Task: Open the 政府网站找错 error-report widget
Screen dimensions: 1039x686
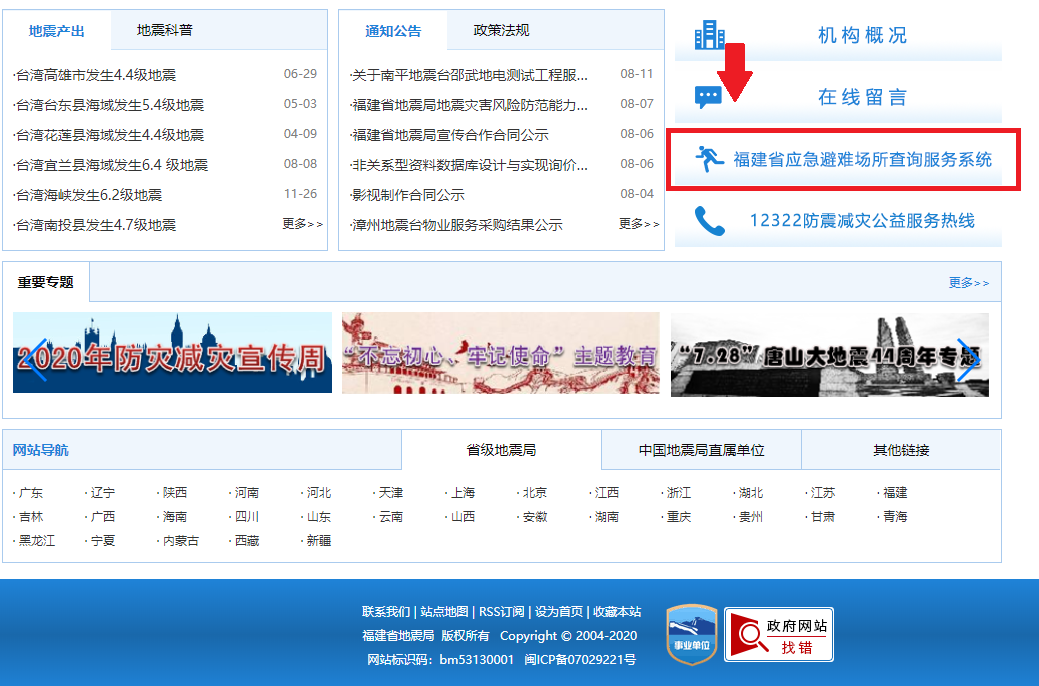Action: click(x=778, y=634)
